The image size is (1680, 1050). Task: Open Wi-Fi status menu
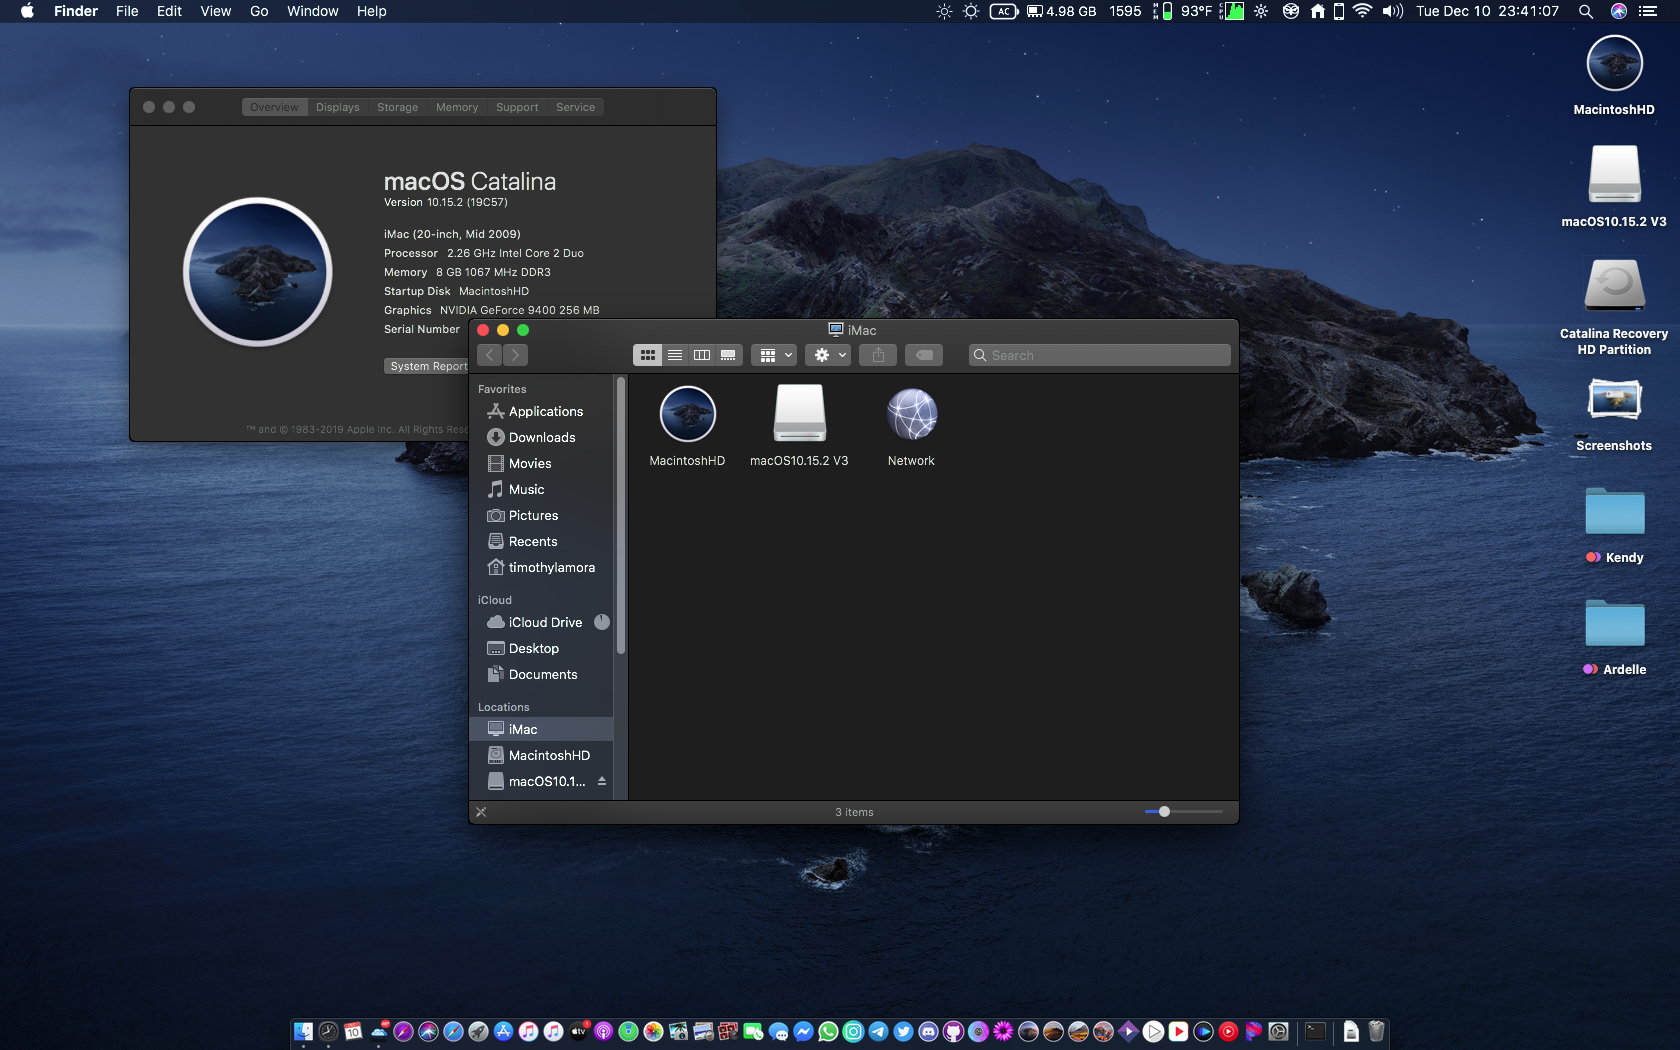[1362, 11]
